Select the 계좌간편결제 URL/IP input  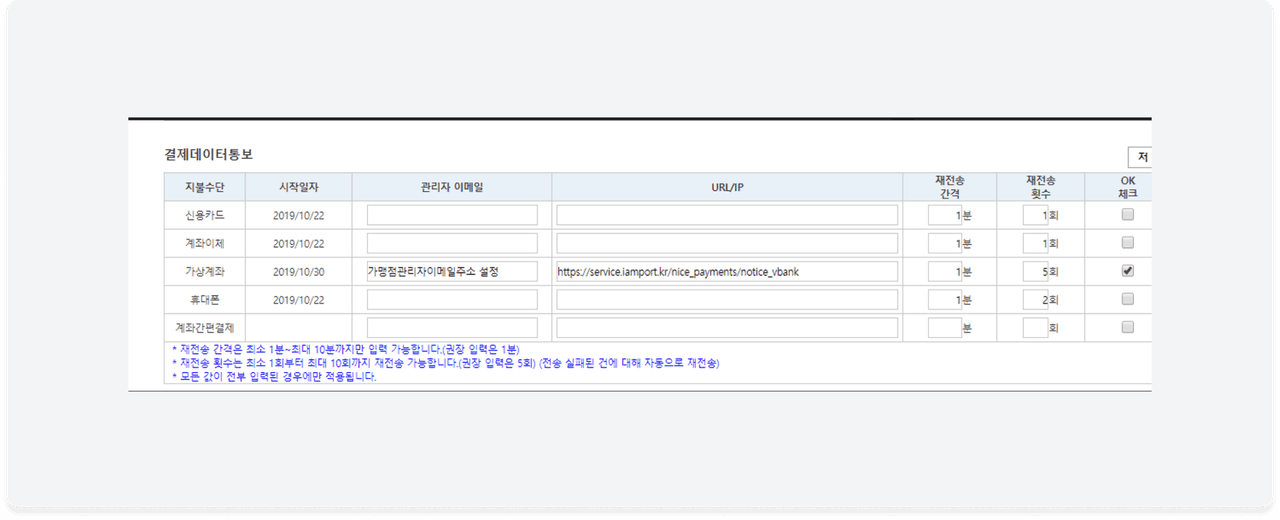[x=727, y=328]
